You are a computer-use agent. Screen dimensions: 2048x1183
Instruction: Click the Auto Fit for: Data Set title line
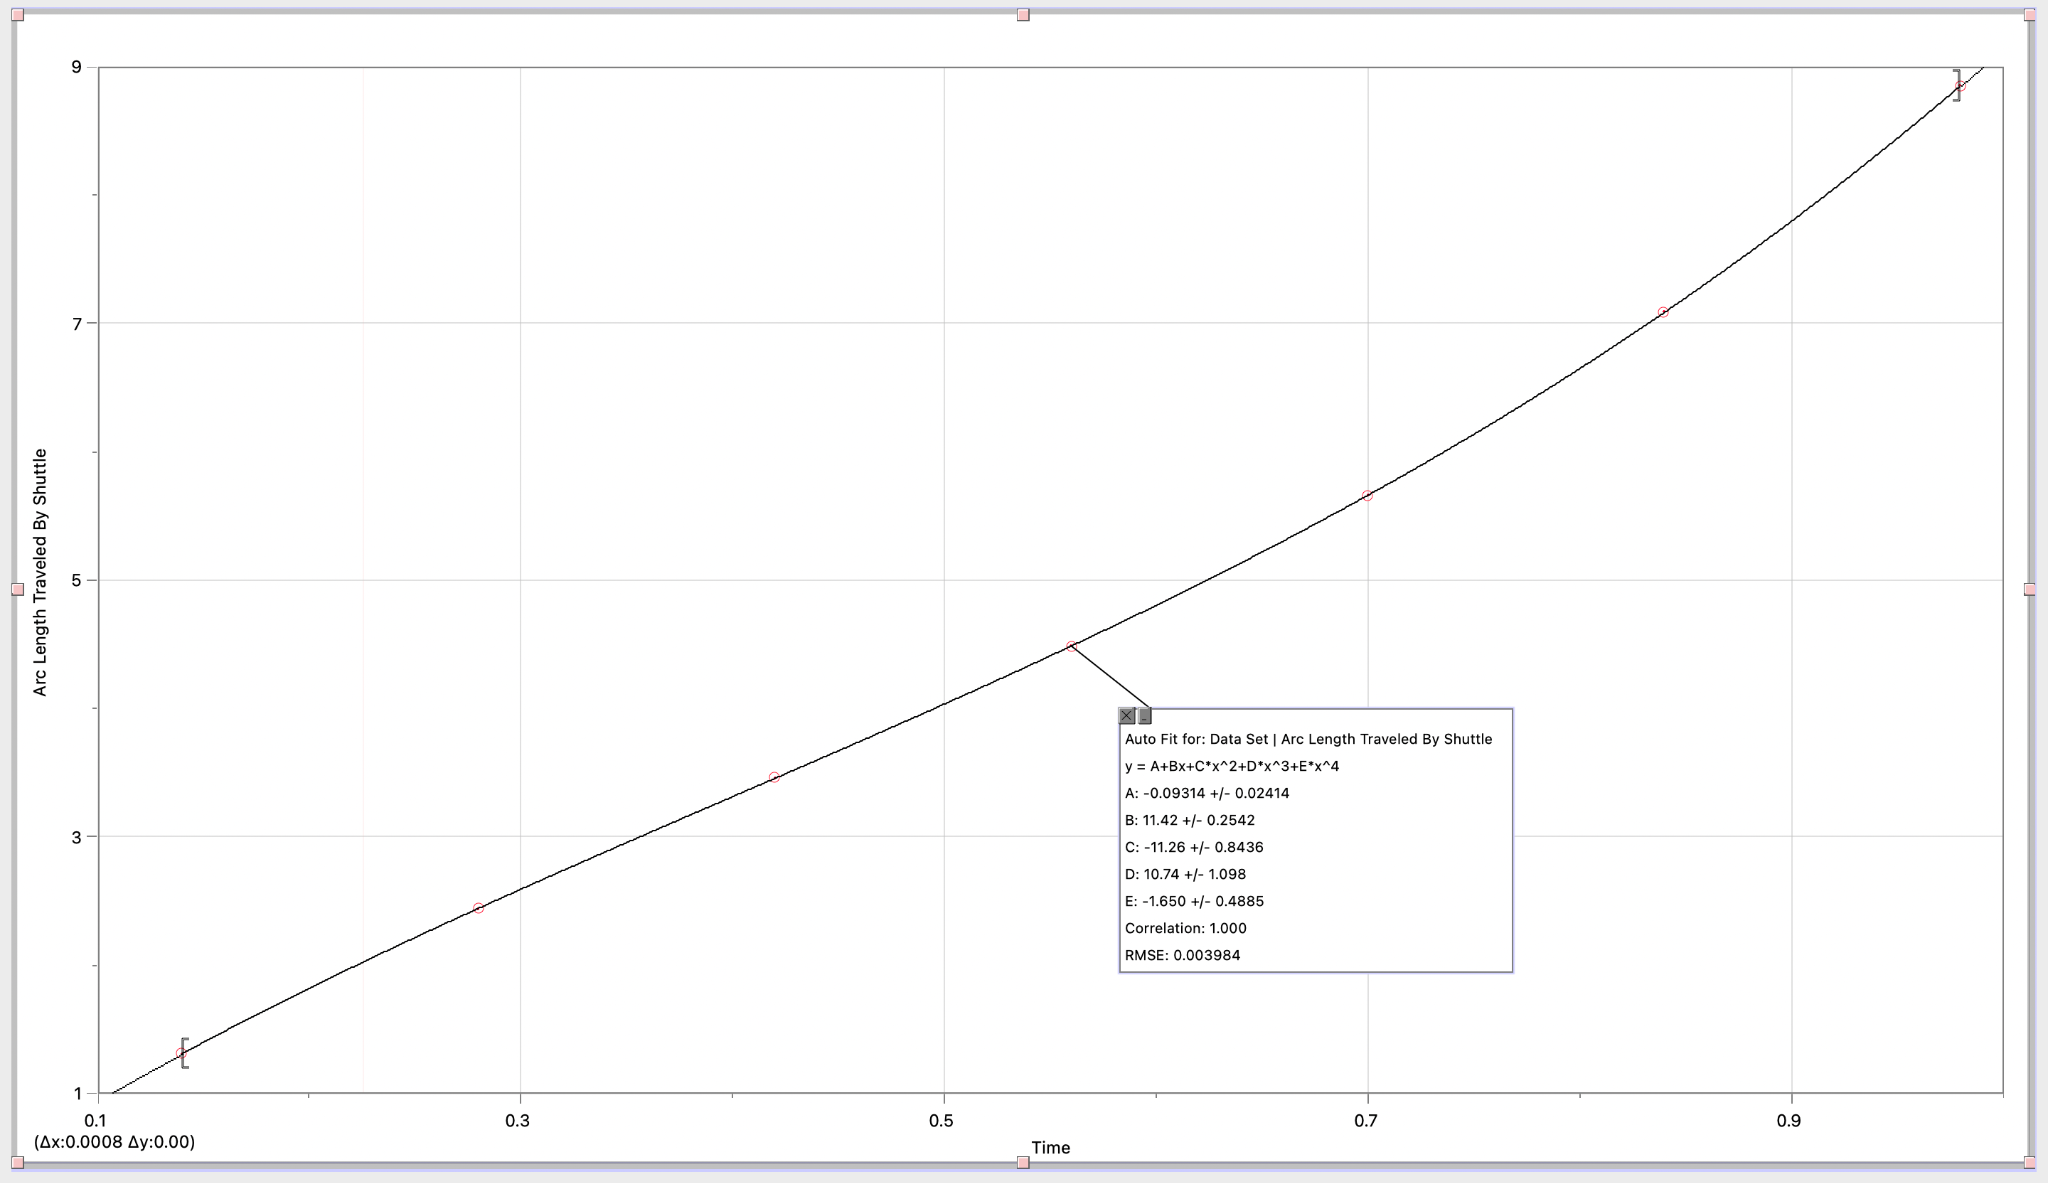click(x=1308, y=739)
